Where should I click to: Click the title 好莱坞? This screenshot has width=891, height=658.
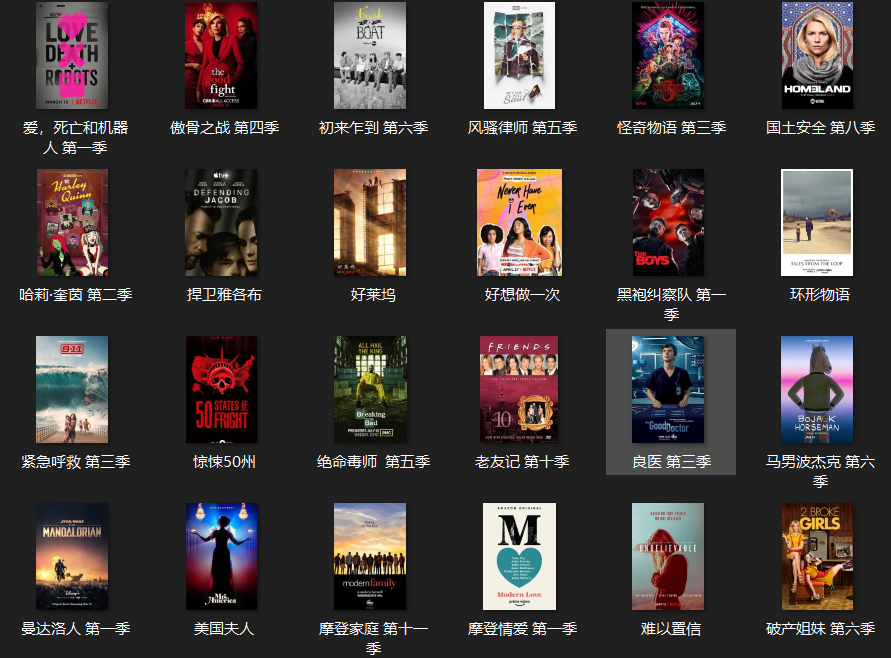373,295
